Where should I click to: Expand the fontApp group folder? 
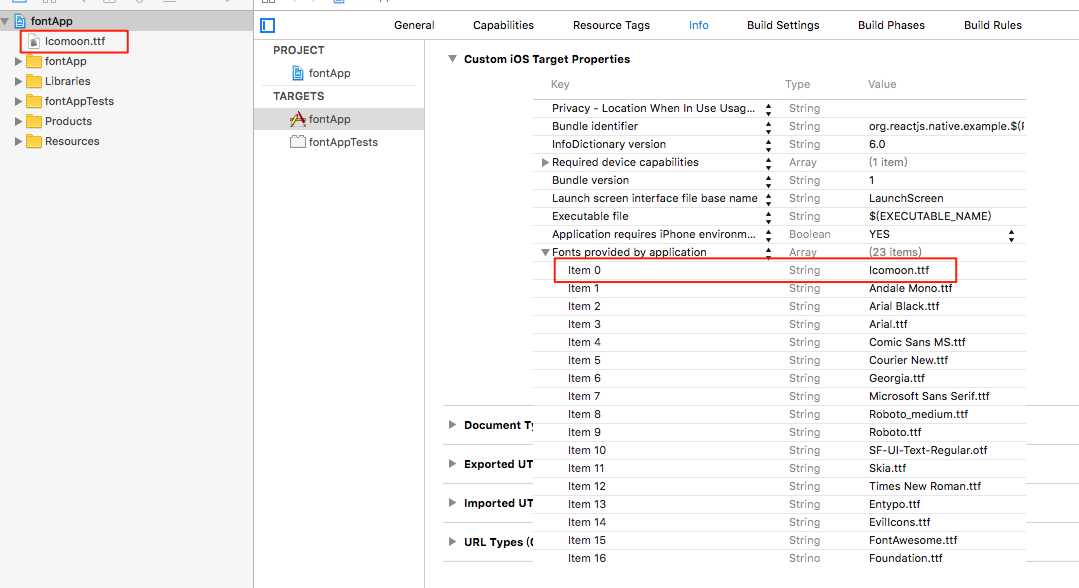(18, 61)
